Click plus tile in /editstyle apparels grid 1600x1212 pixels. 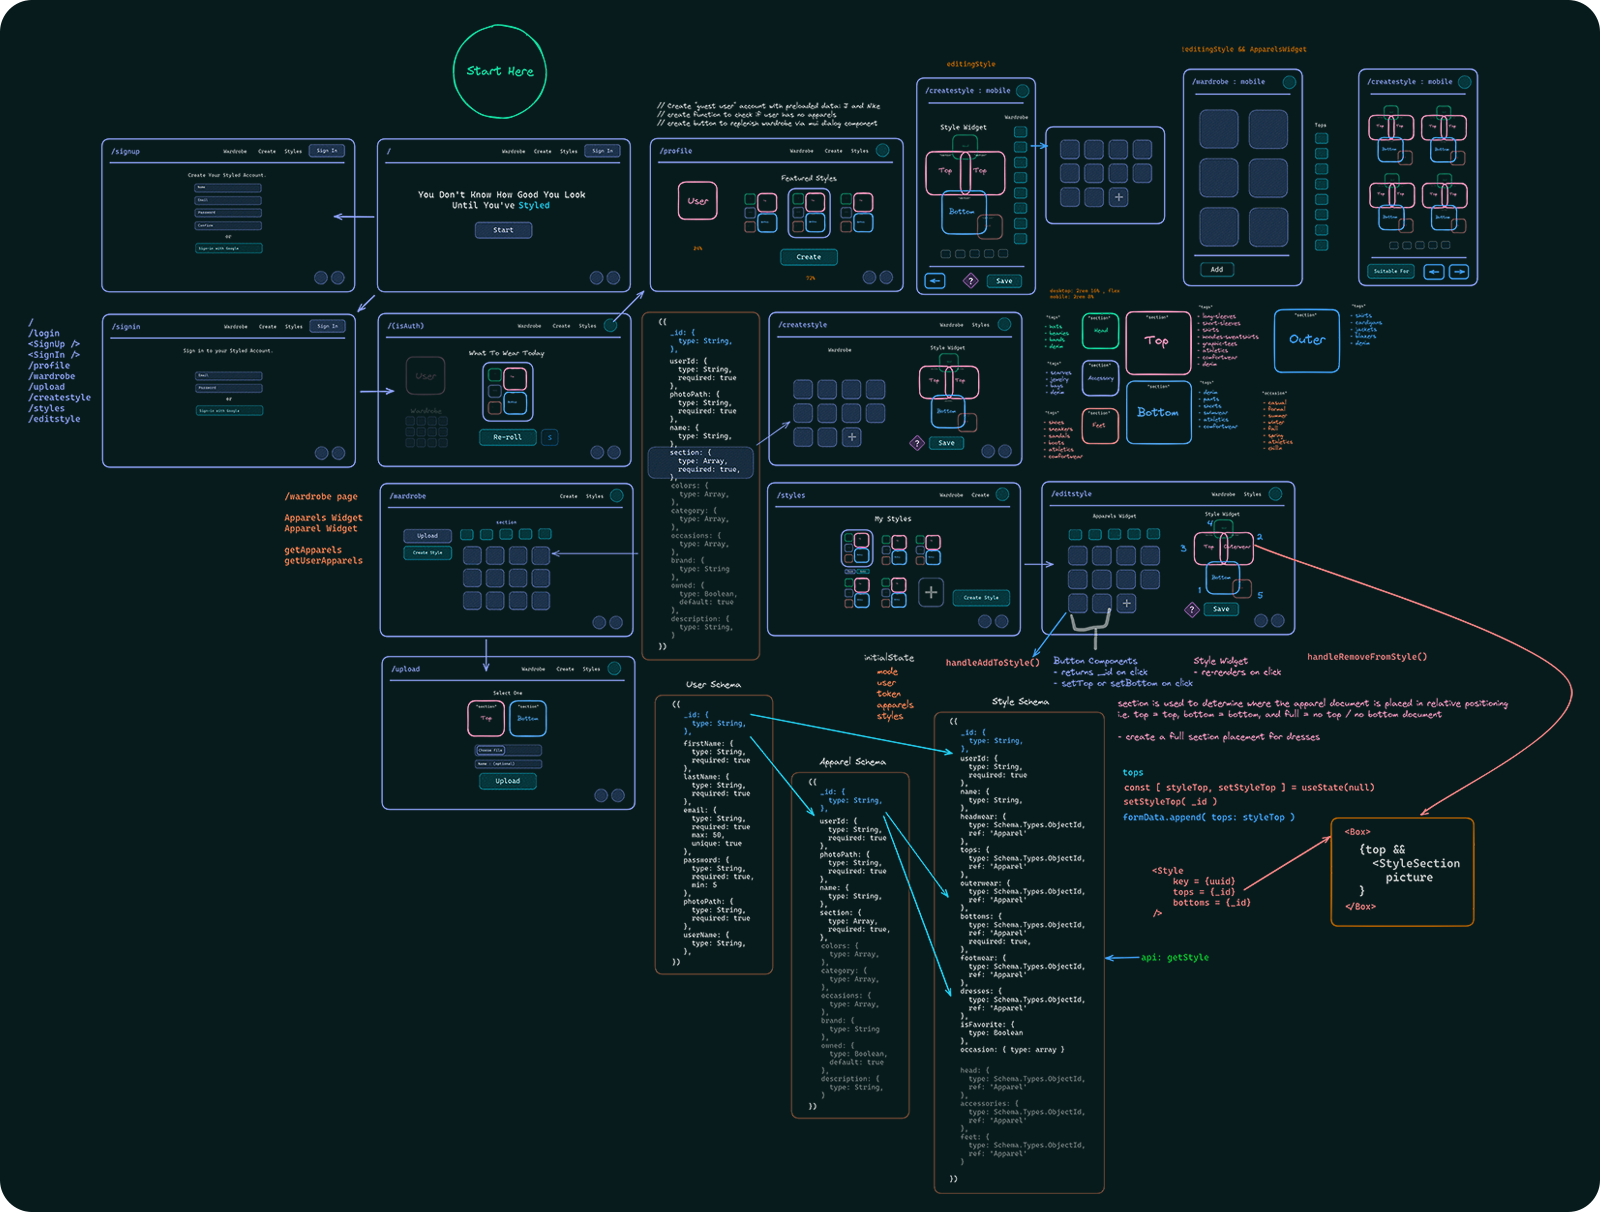(x=1126, y=603)
